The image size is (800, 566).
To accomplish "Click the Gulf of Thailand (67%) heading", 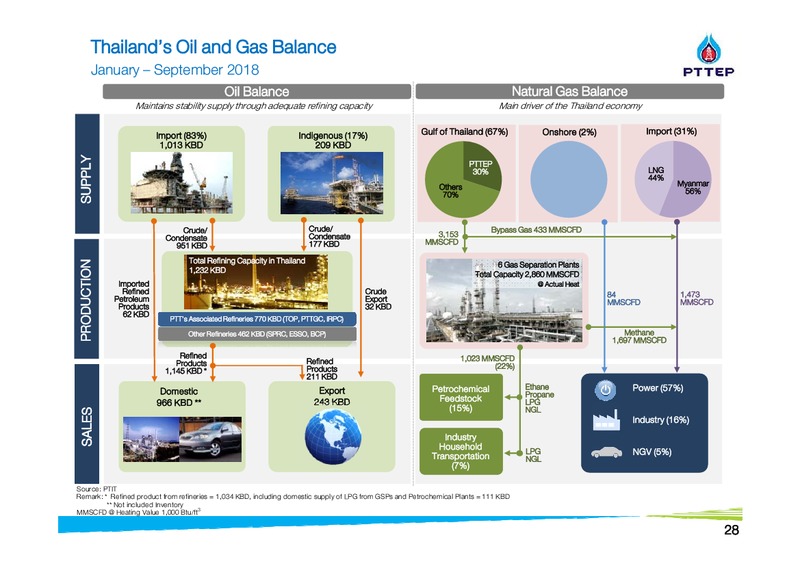I will (464, 132).
